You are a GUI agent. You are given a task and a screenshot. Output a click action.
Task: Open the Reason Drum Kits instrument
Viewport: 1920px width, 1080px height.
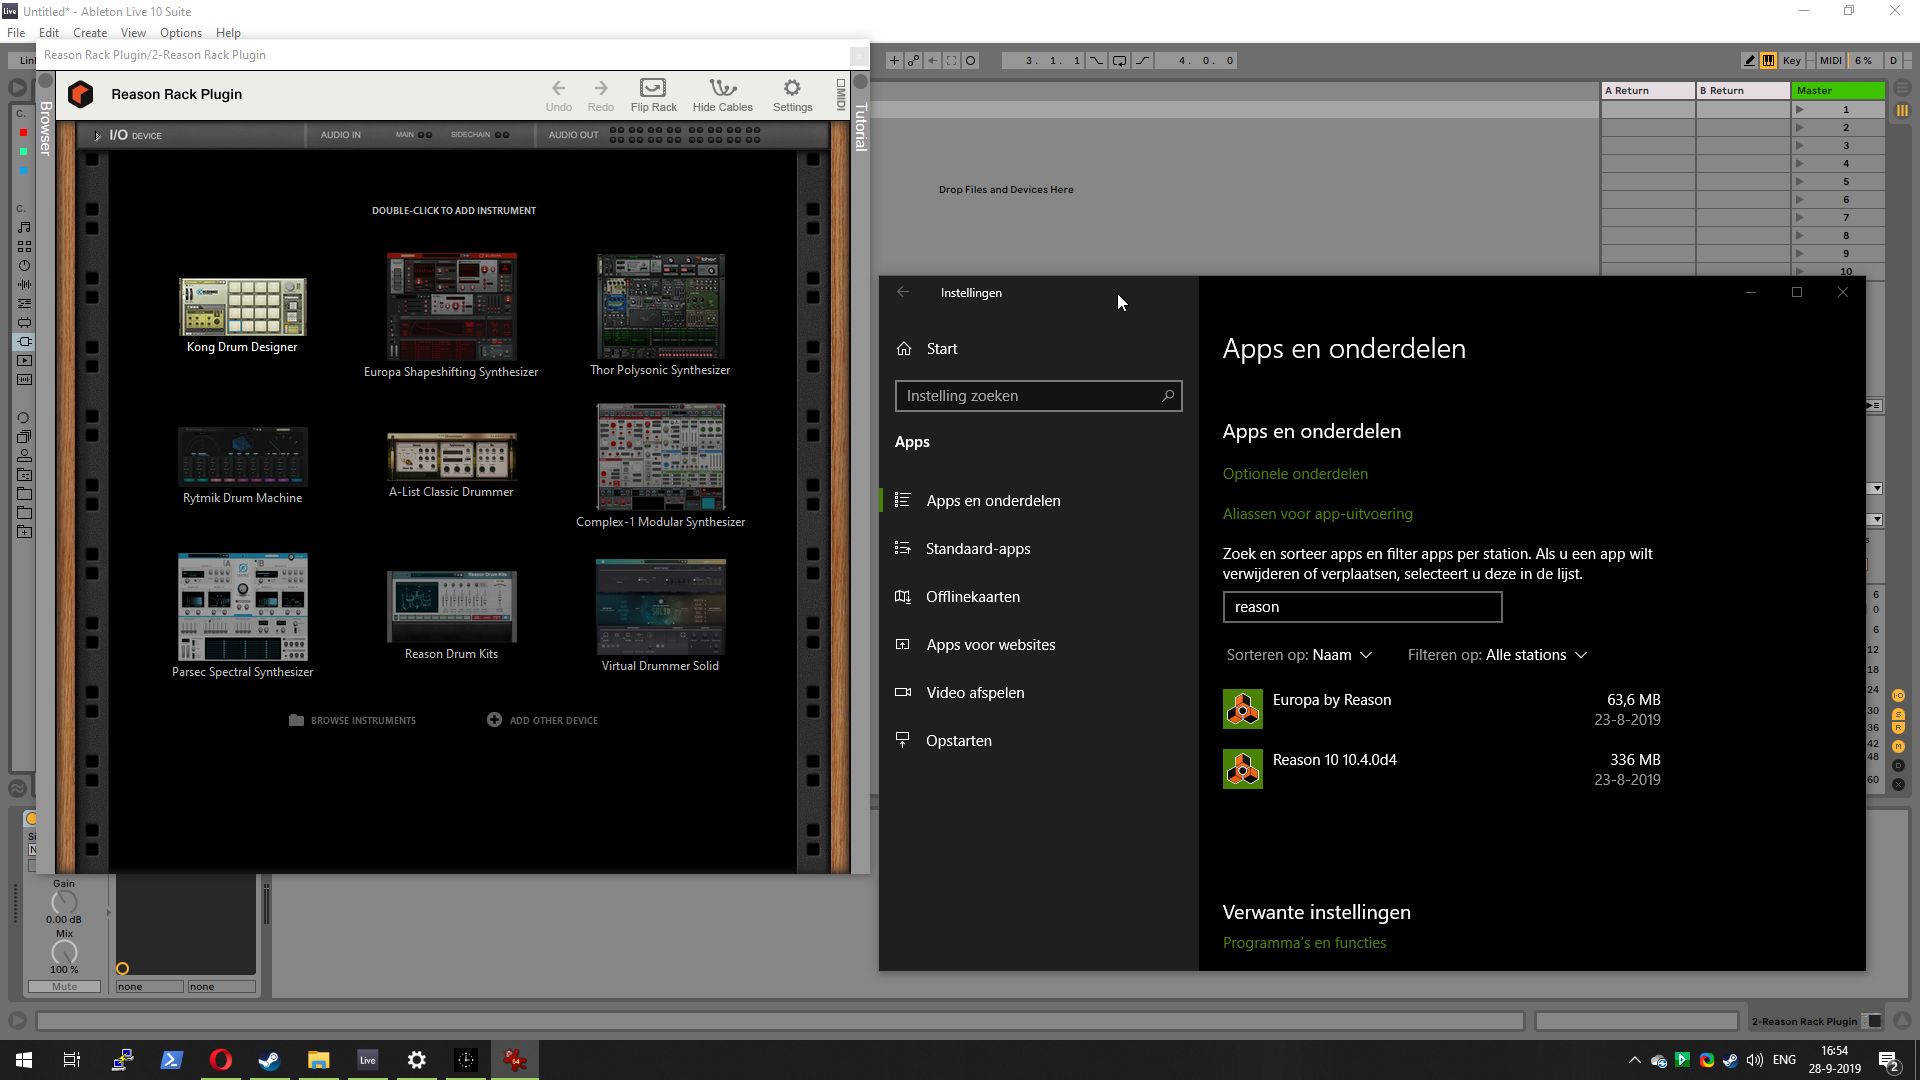(451, 607)
